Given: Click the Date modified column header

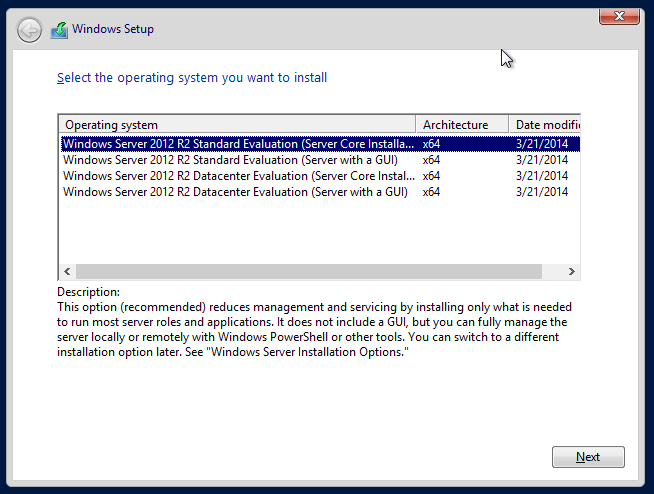Looking at the screenshot, I should point(544,125).
